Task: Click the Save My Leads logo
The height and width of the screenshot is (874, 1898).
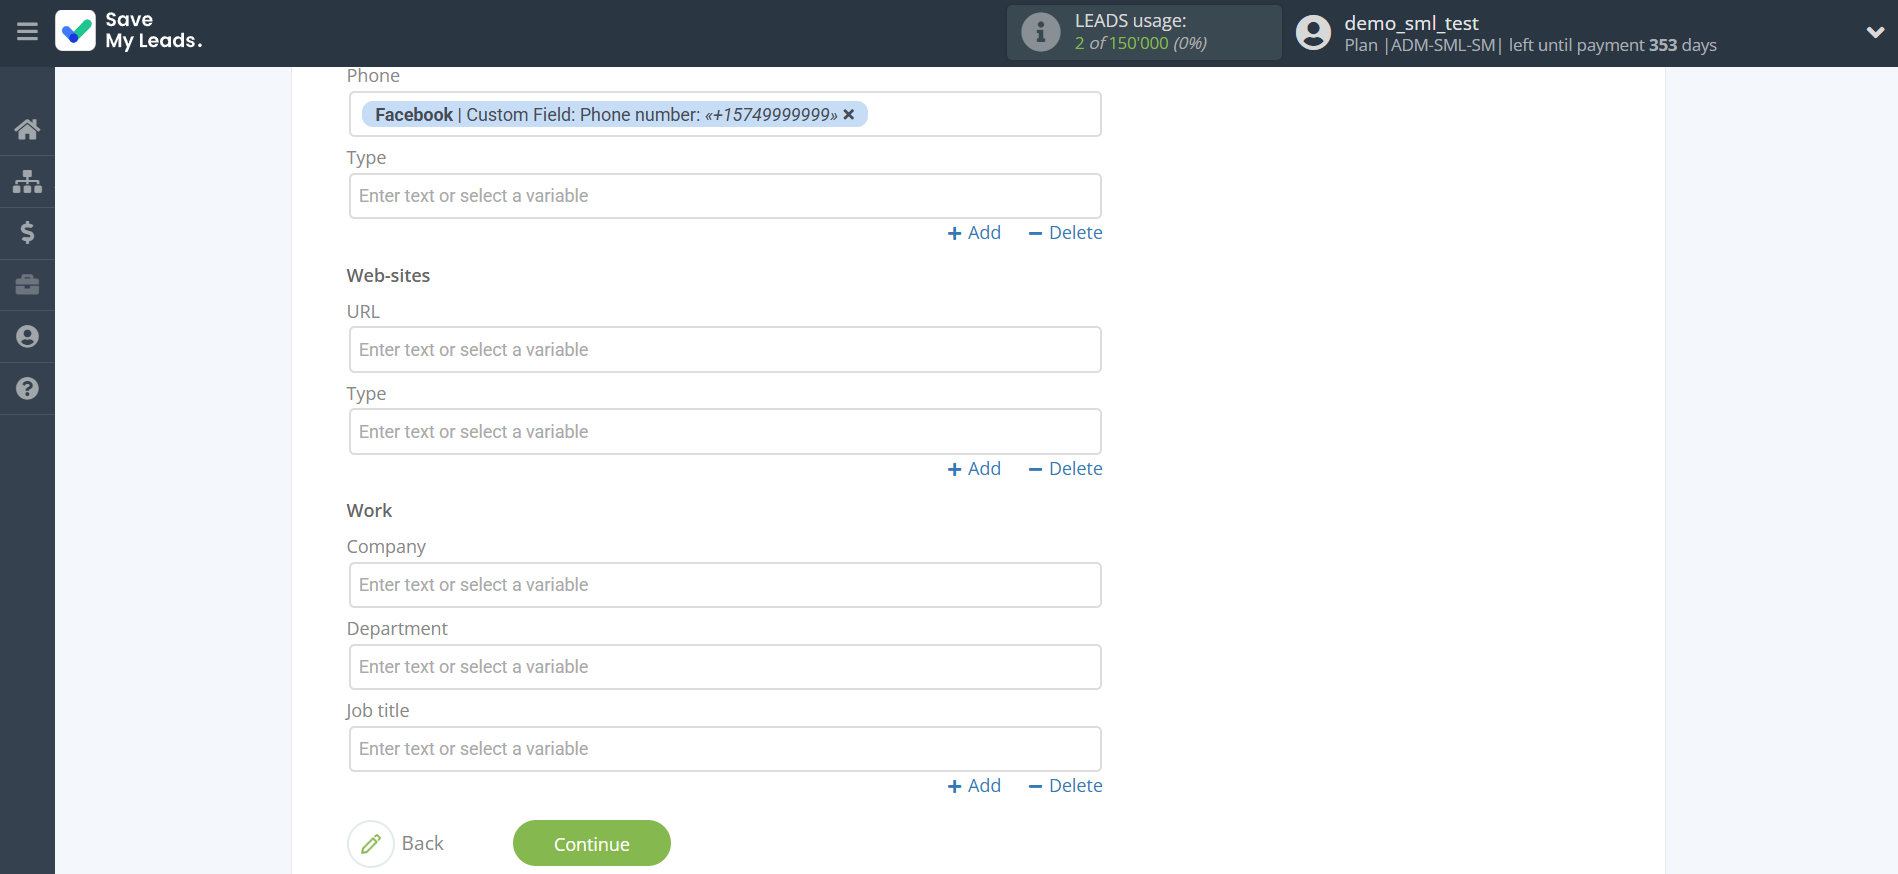Action: [129, 31]
